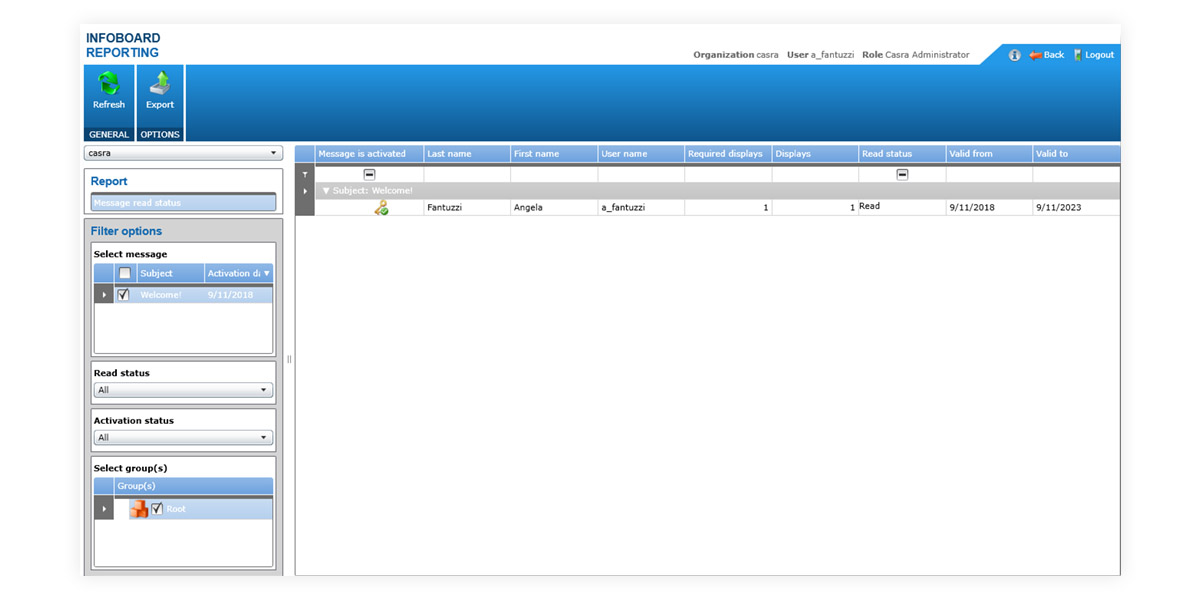Sort by the Last name column header
Screen dimensions: 1200x600
[x=466, y=154]
